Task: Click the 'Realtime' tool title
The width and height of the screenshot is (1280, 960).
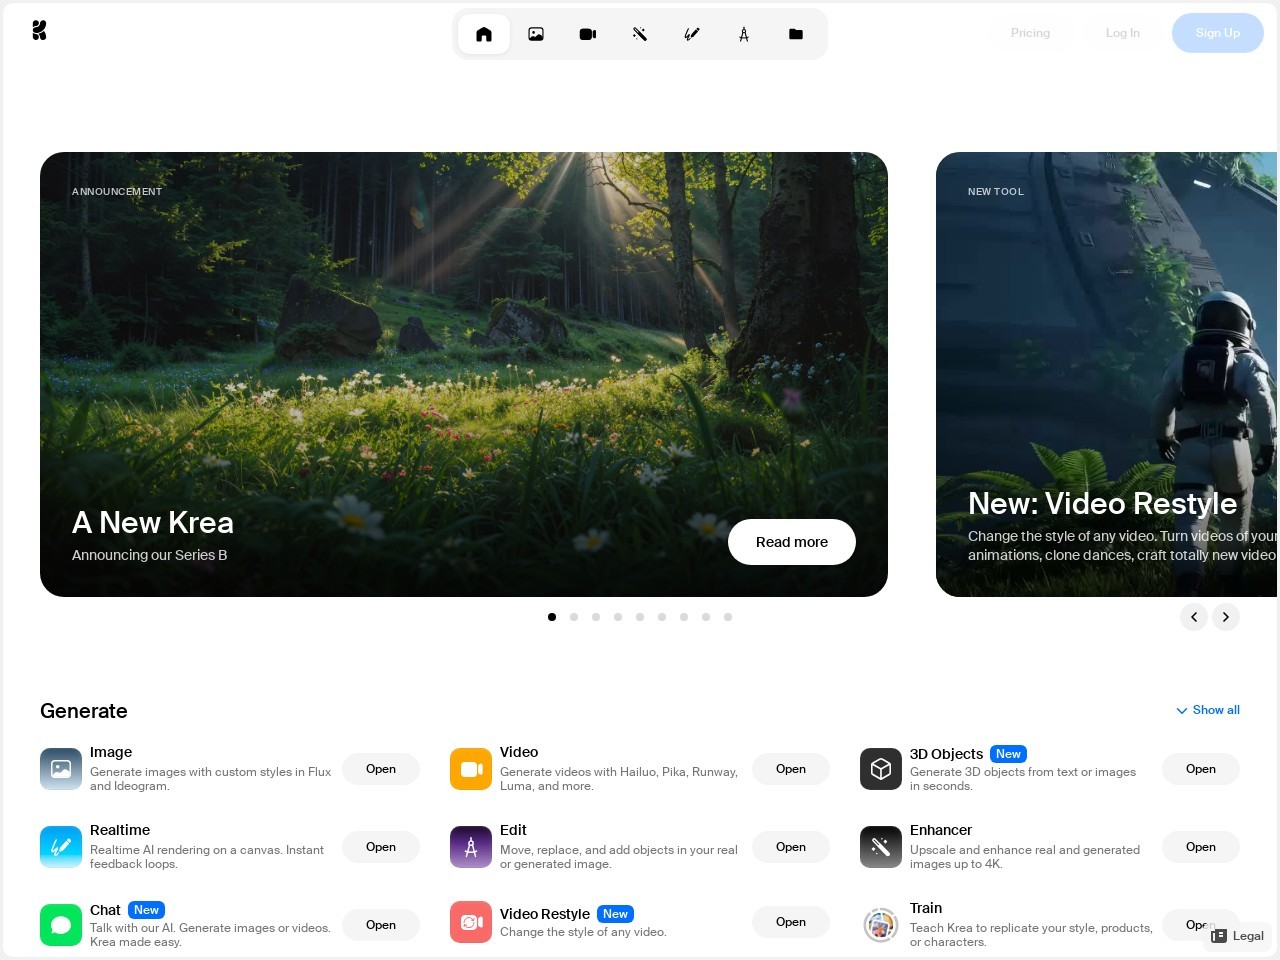Action: [x=120, y=830]
